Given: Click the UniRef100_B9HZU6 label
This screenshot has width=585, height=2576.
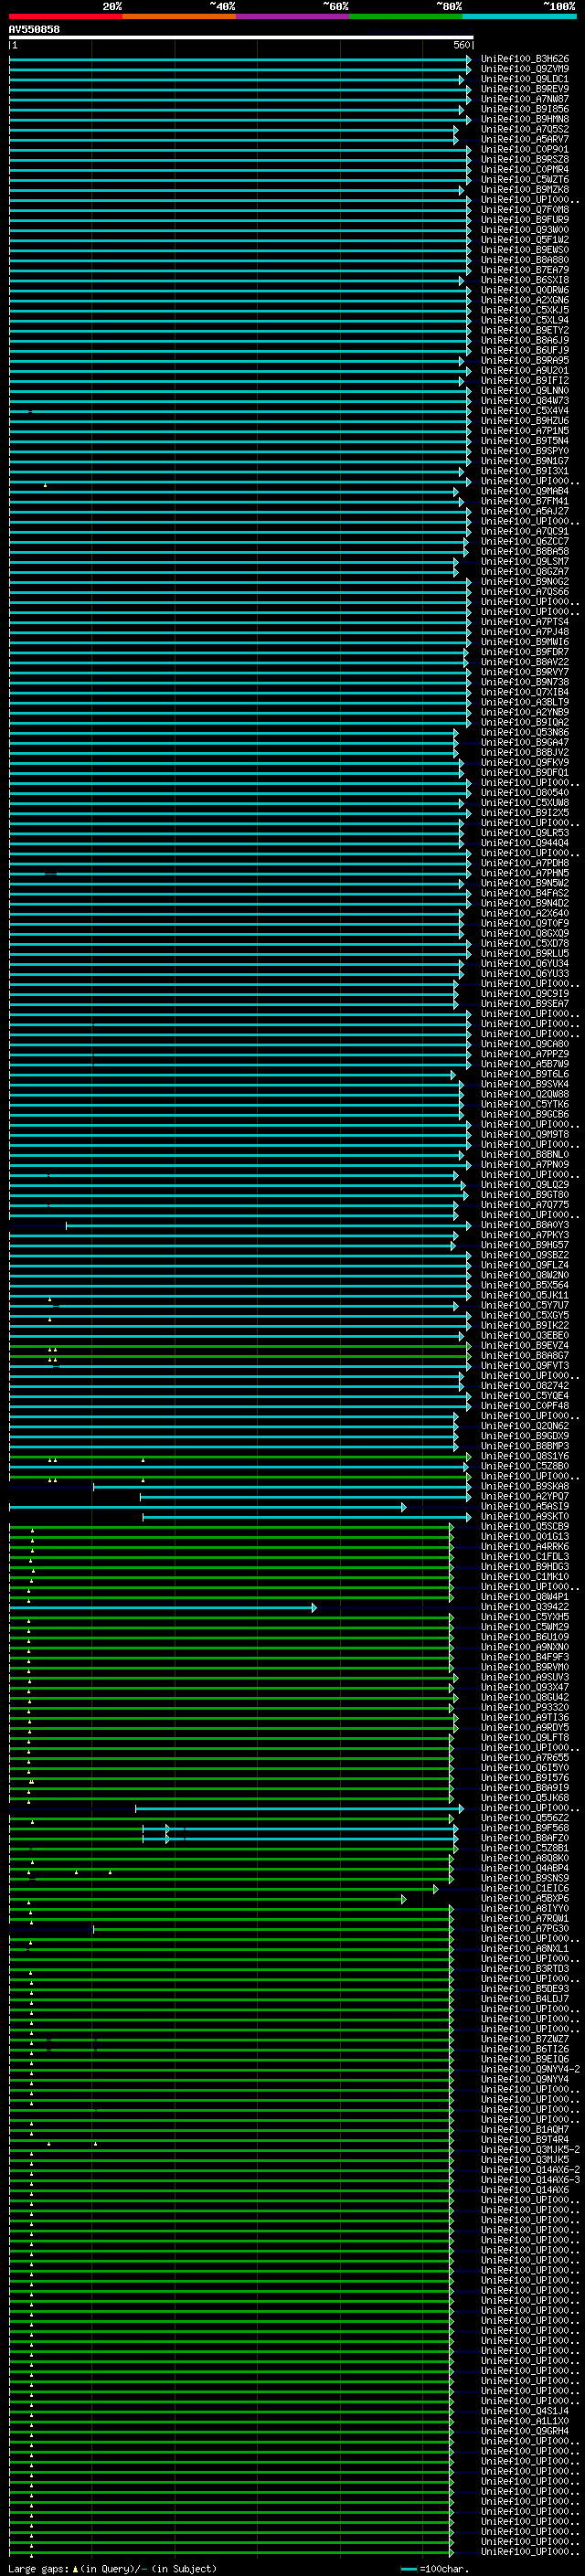Looking at the screenshot, I should tap(525, 420).
